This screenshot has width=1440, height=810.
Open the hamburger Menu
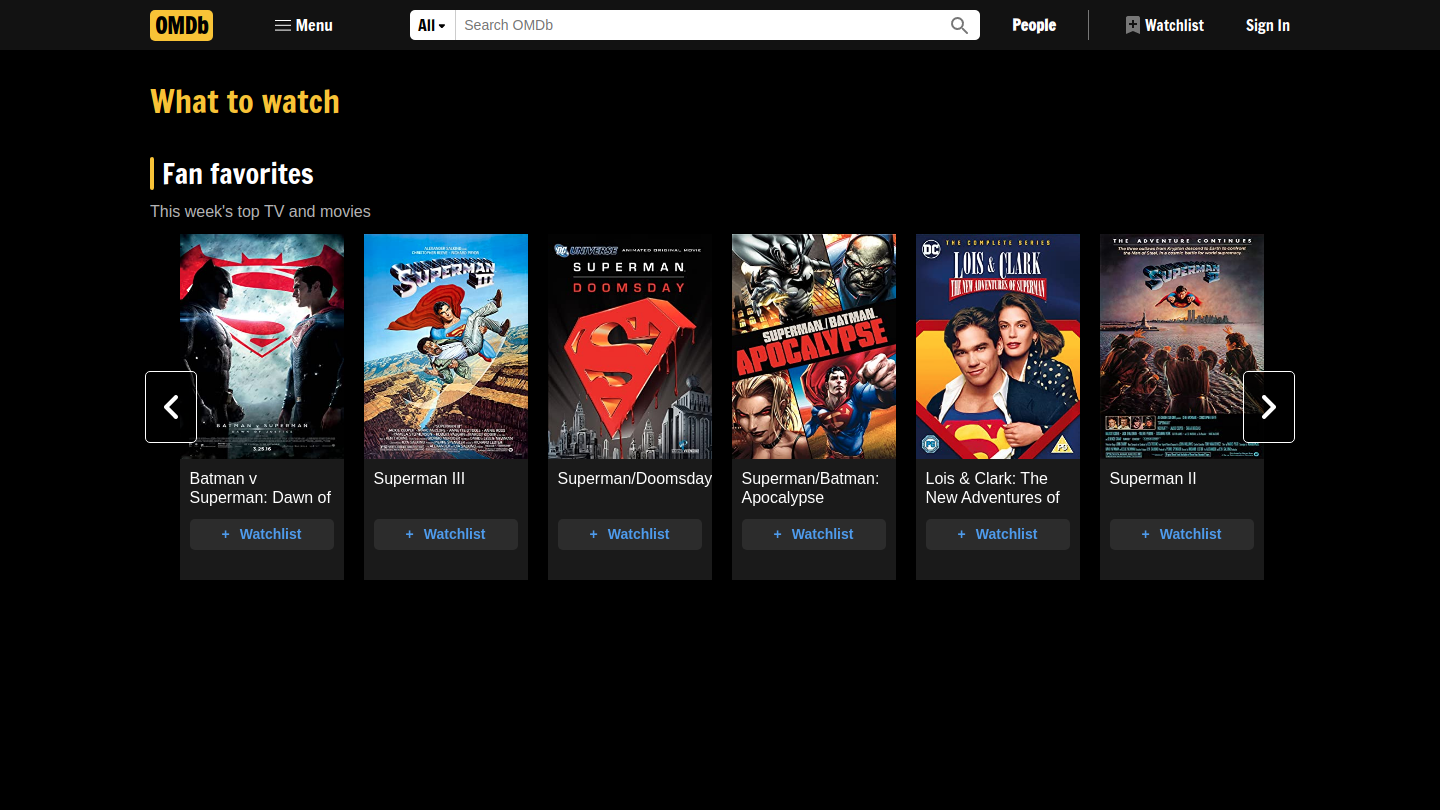pos(304,25)
